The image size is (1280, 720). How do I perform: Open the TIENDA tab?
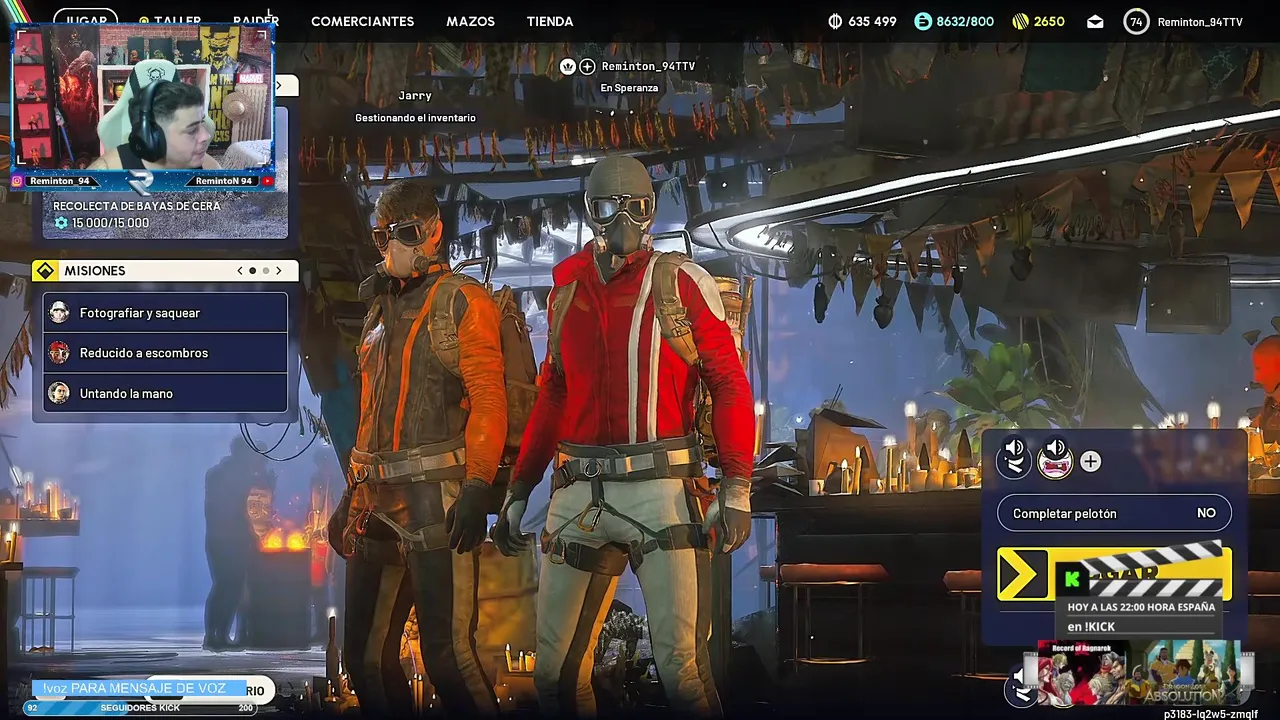[550, 21]
